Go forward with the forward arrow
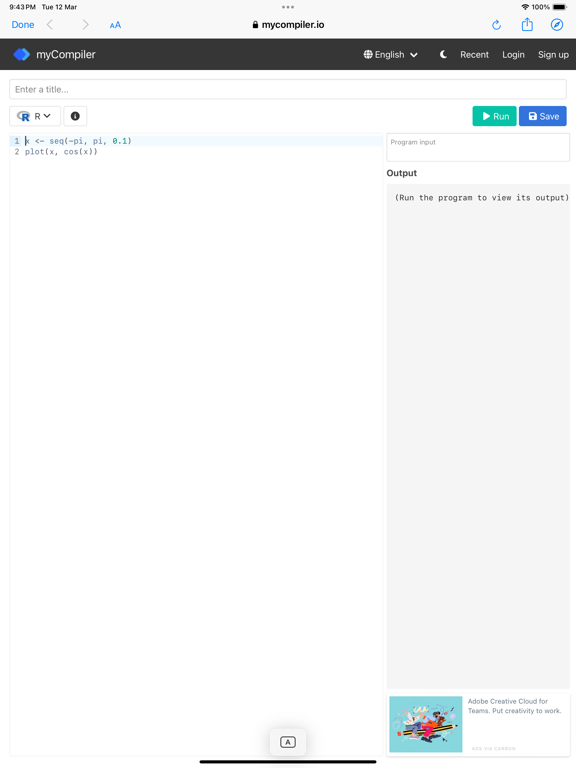 click(85, 24)
